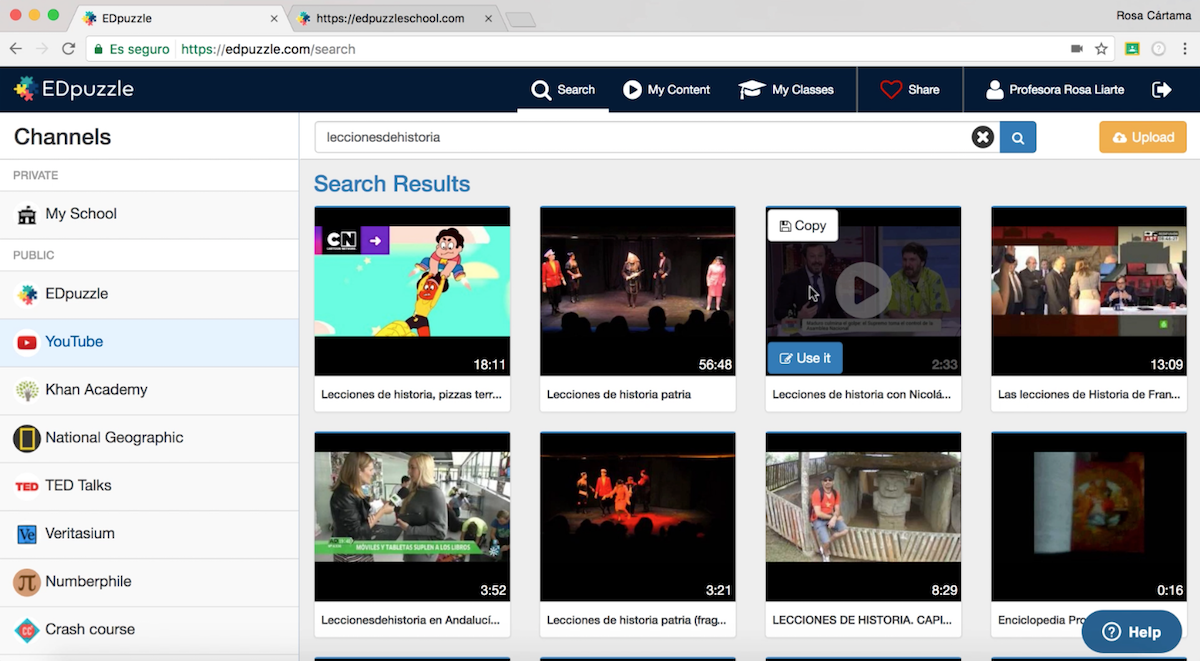Click the blue magnifier search button
Screen dimensions: 1200x661
[1018, 138]
